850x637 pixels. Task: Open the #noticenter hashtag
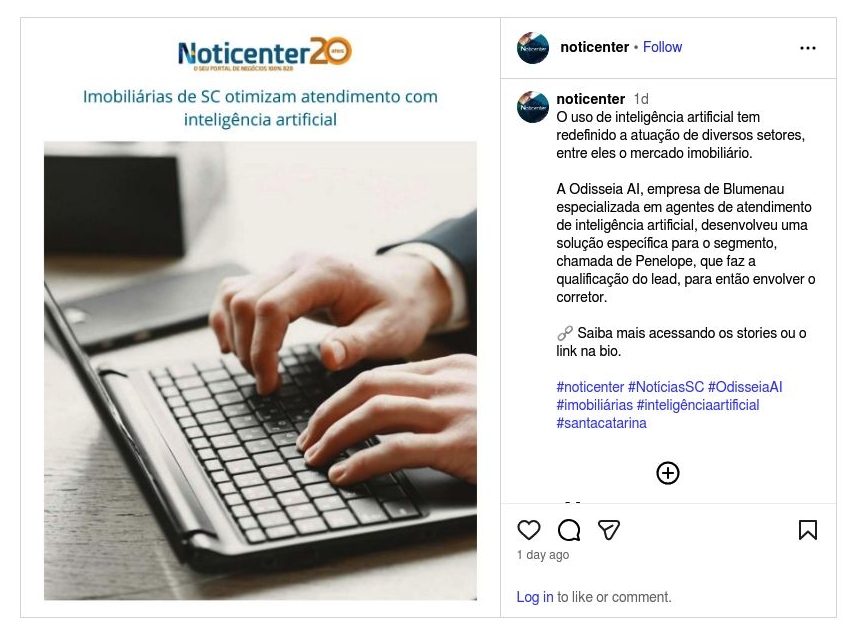(590, 387)
